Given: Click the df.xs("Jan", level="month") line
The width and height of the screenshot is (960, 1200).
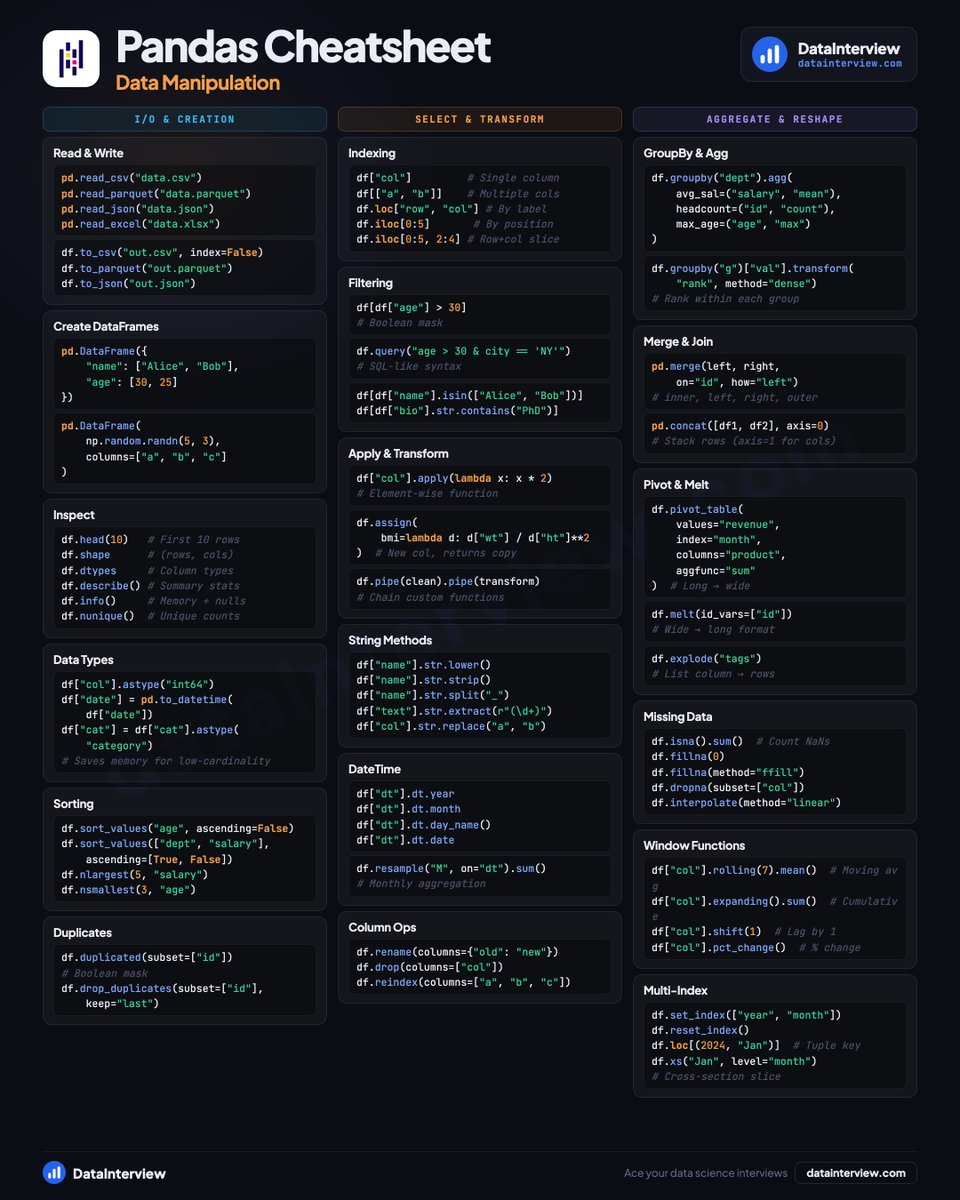Looking at the screenshot, I should (733, 1061).
